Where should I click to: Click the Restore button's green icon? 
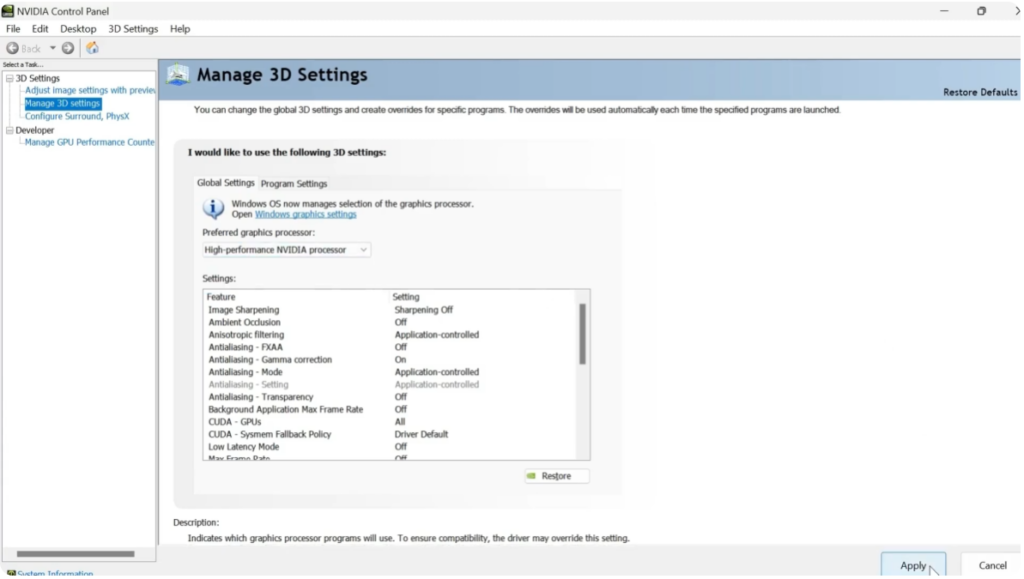533,476
